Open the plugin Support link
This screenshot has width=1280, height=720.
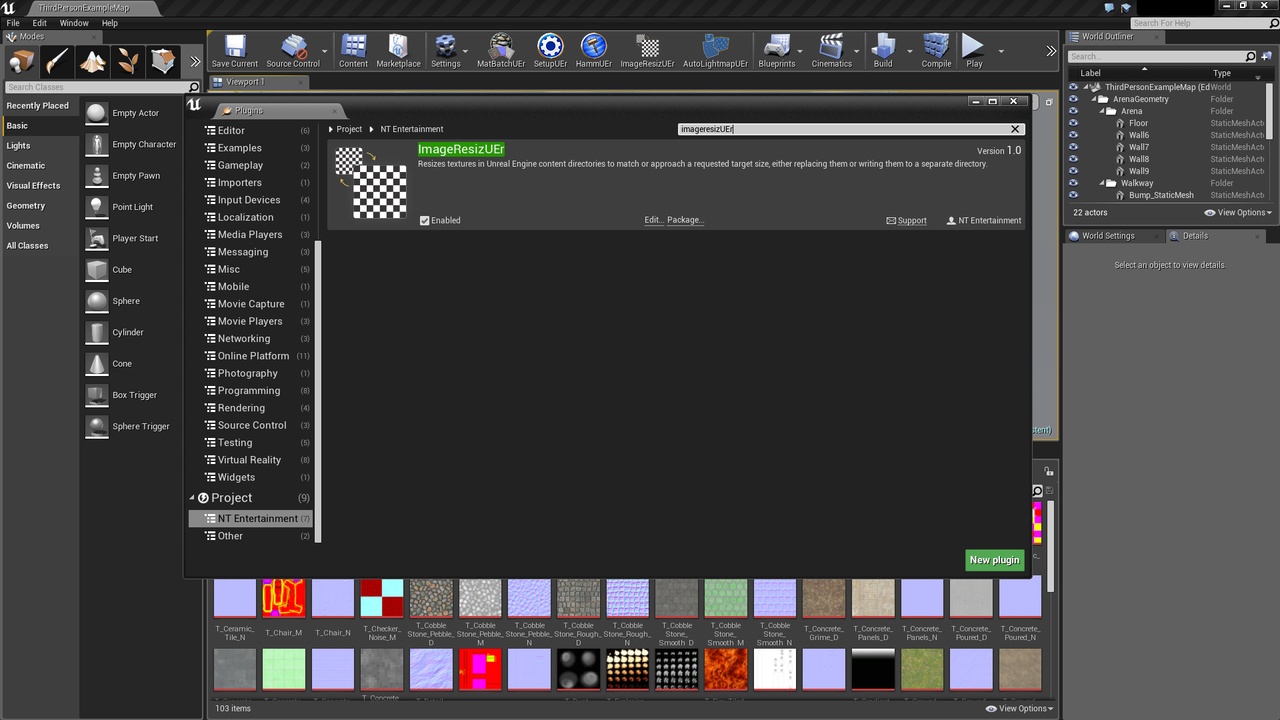pyautogui.click(x=907, y=221)
